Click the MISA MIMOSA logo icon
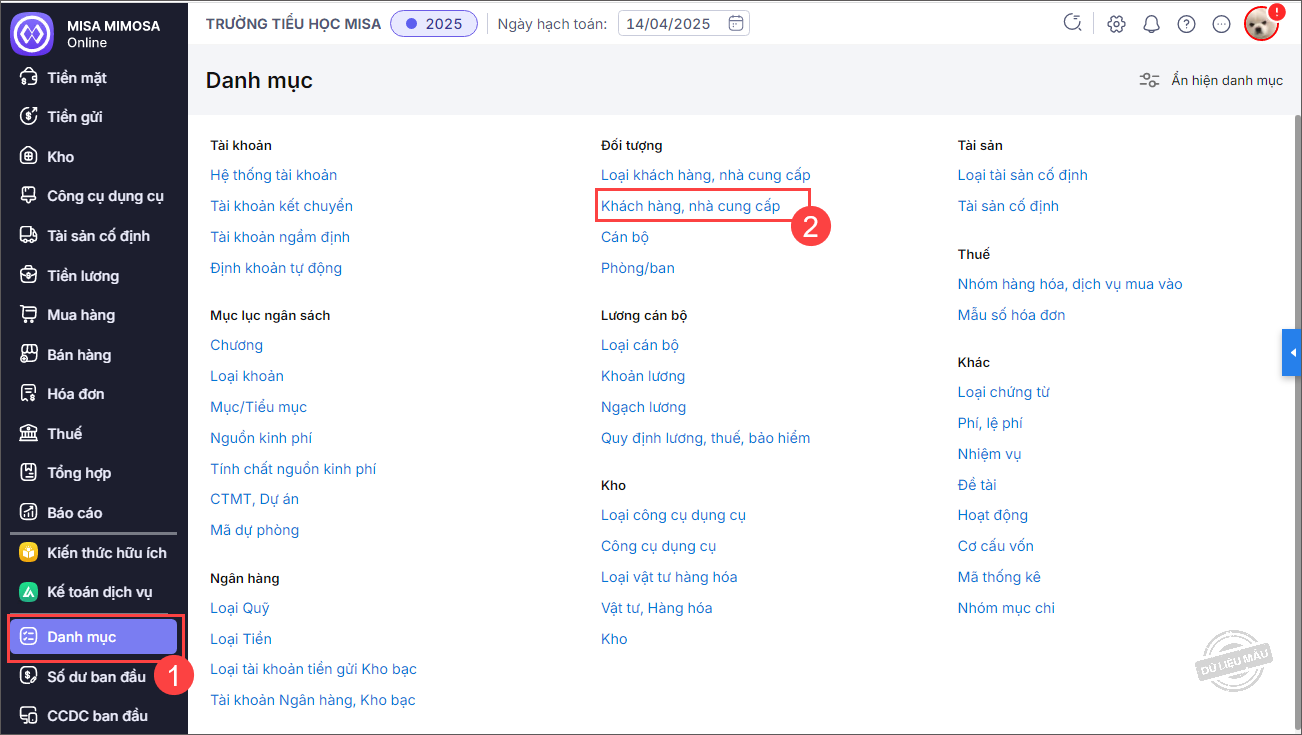The image size is (1302, 735). tap(31, 33)
